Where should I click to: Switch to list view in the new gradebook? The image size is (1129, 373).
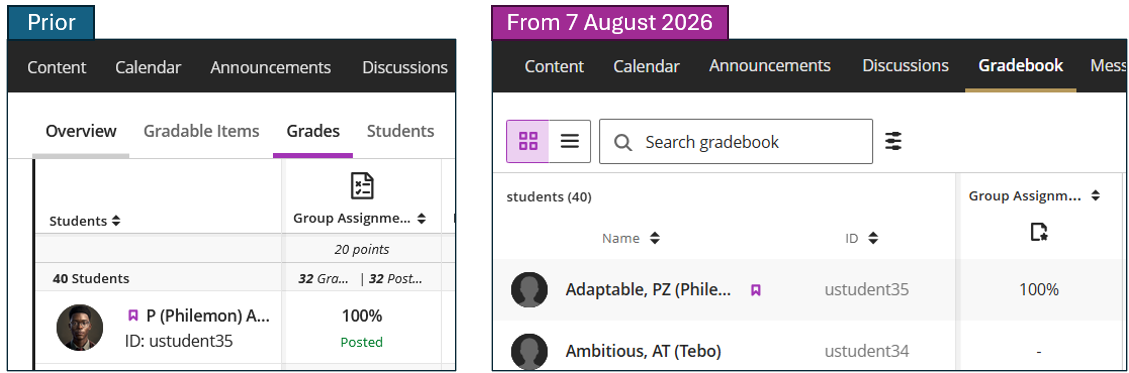tap(570, 141)
